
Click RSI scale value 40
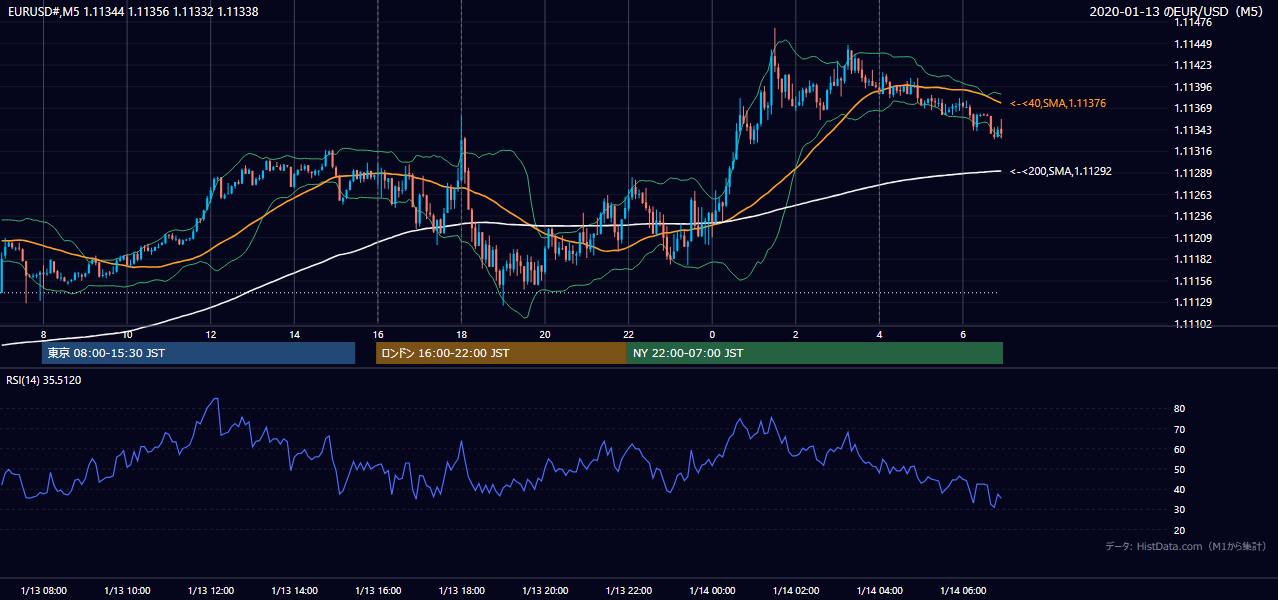pyautogui.click(x=1179, y=490)
